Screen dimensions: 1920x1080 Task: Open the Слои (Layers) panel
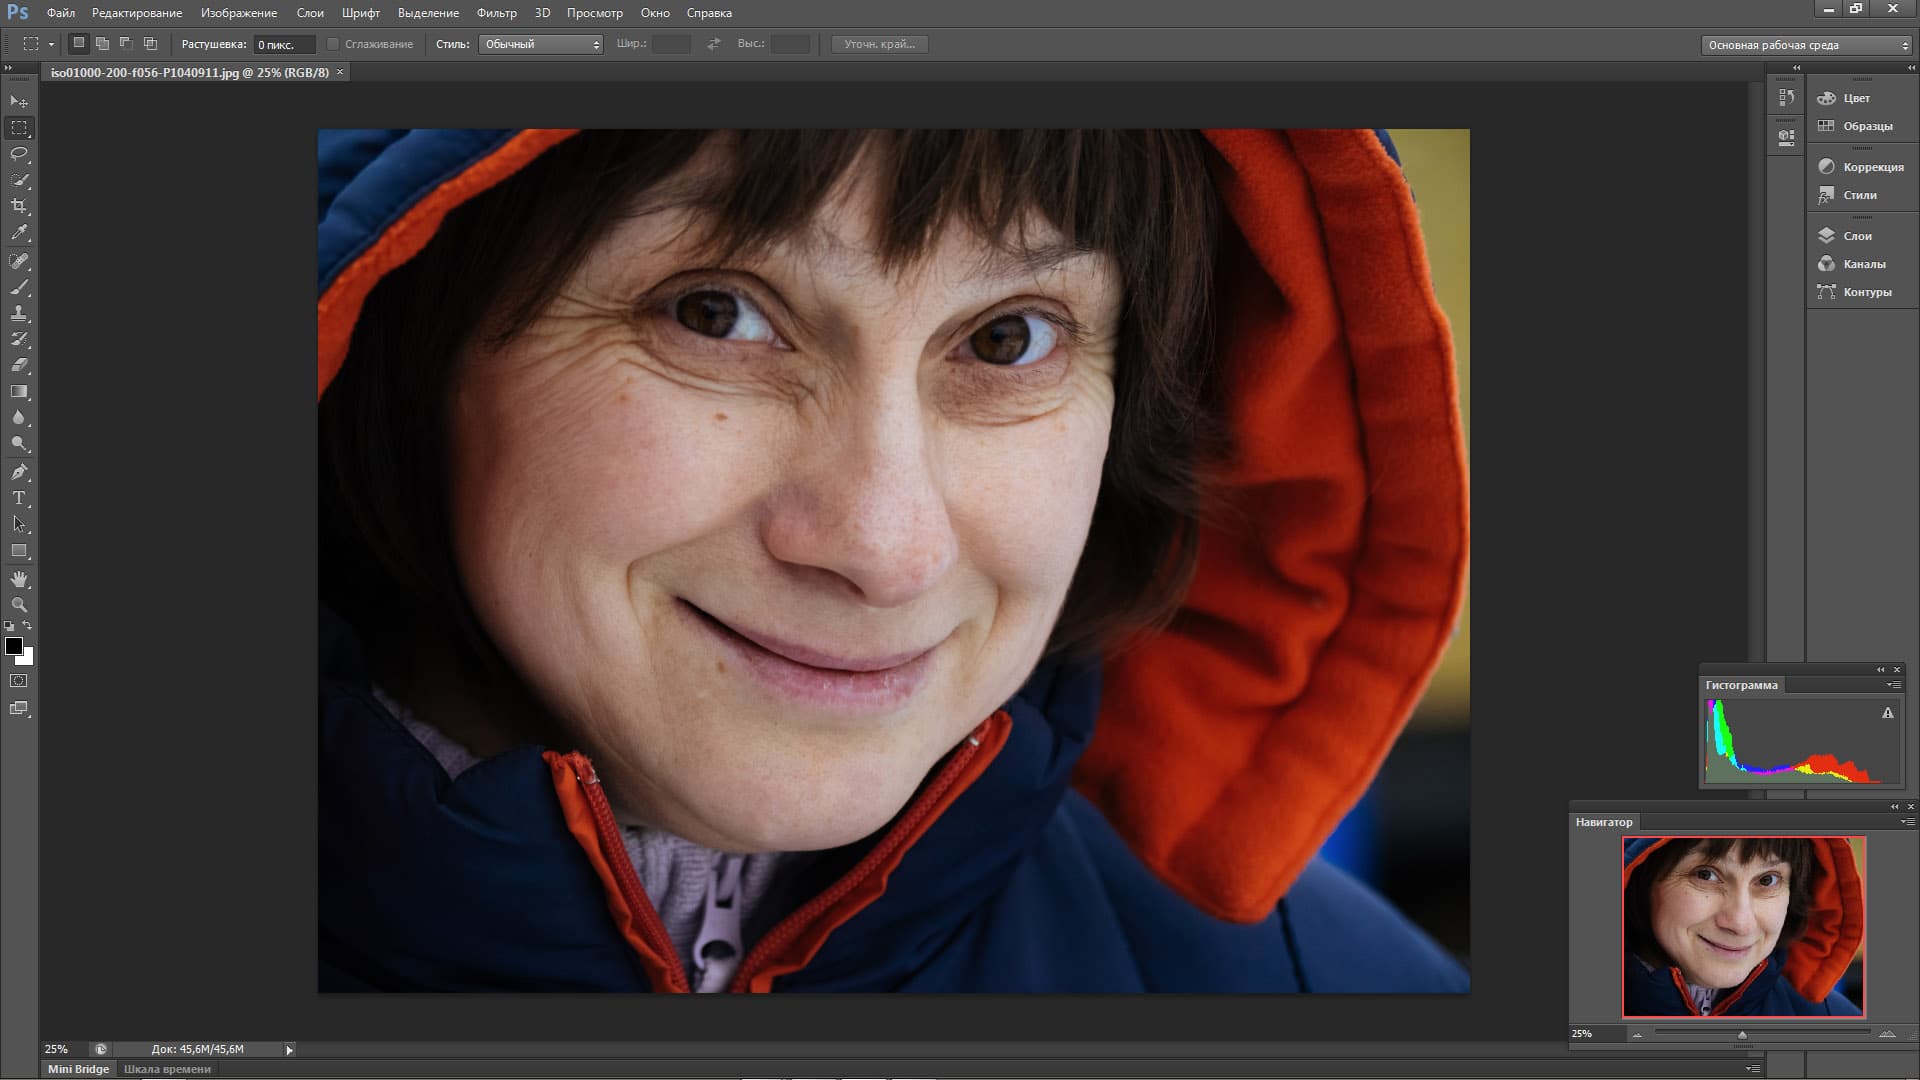coord(1856,236)
